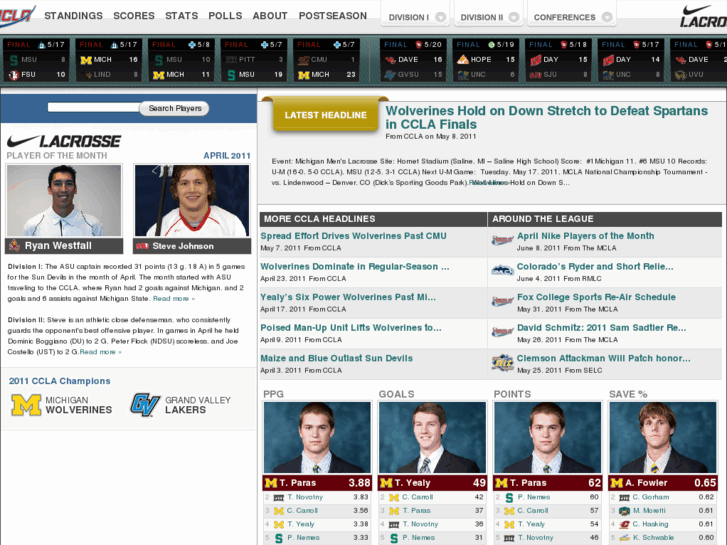Open Ryan Westfall's photo

(x=64, y=200)
